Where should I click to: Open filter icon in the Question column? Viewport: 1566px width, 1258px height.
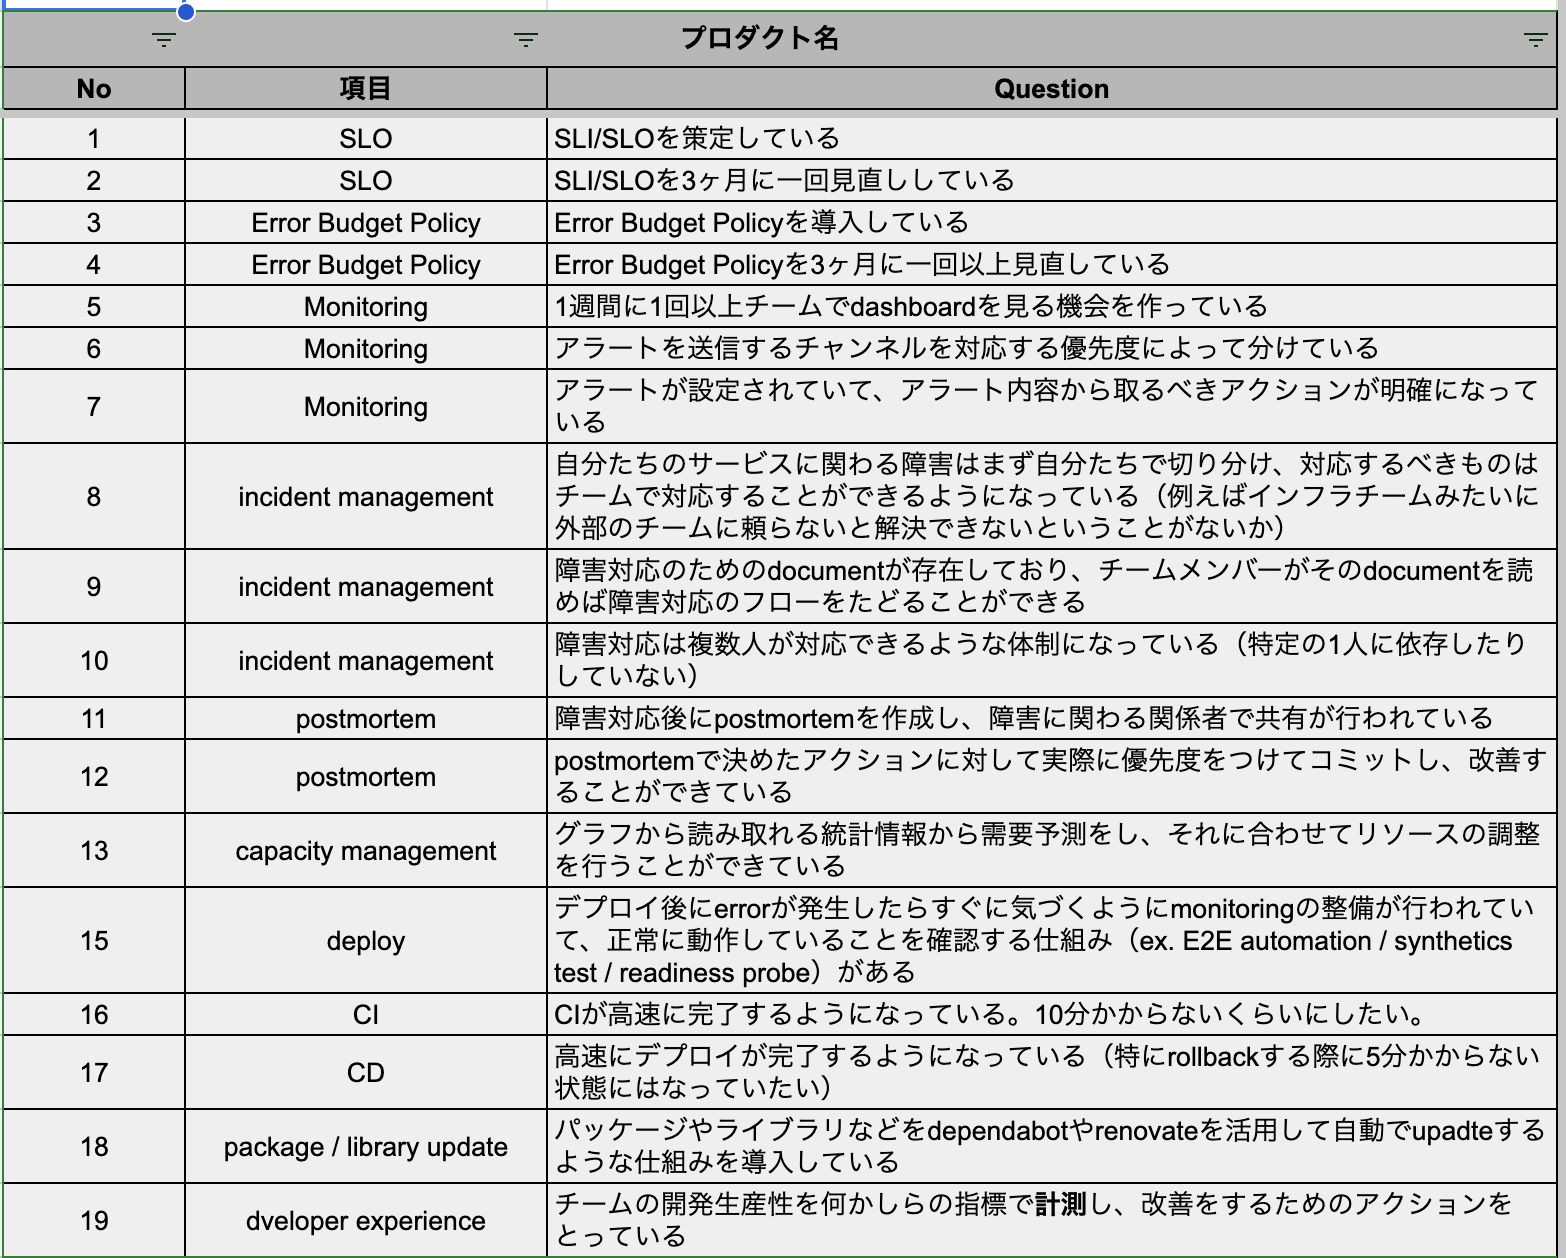point(1535,40)
